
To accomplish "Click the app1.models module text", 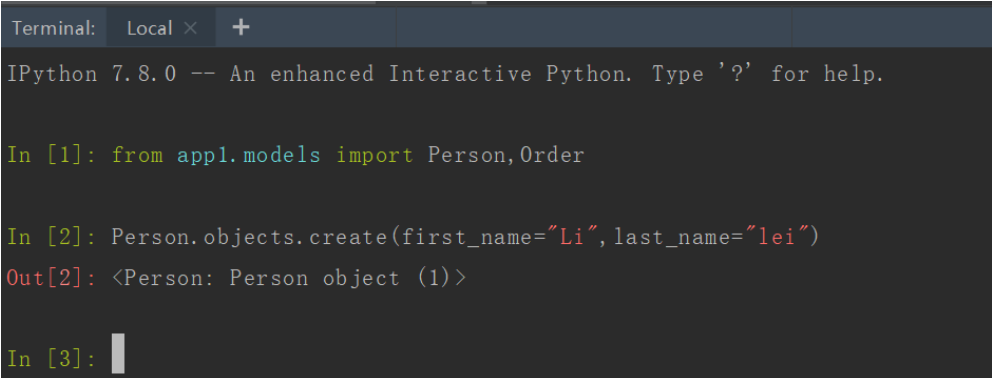I will tap(249, 155).
